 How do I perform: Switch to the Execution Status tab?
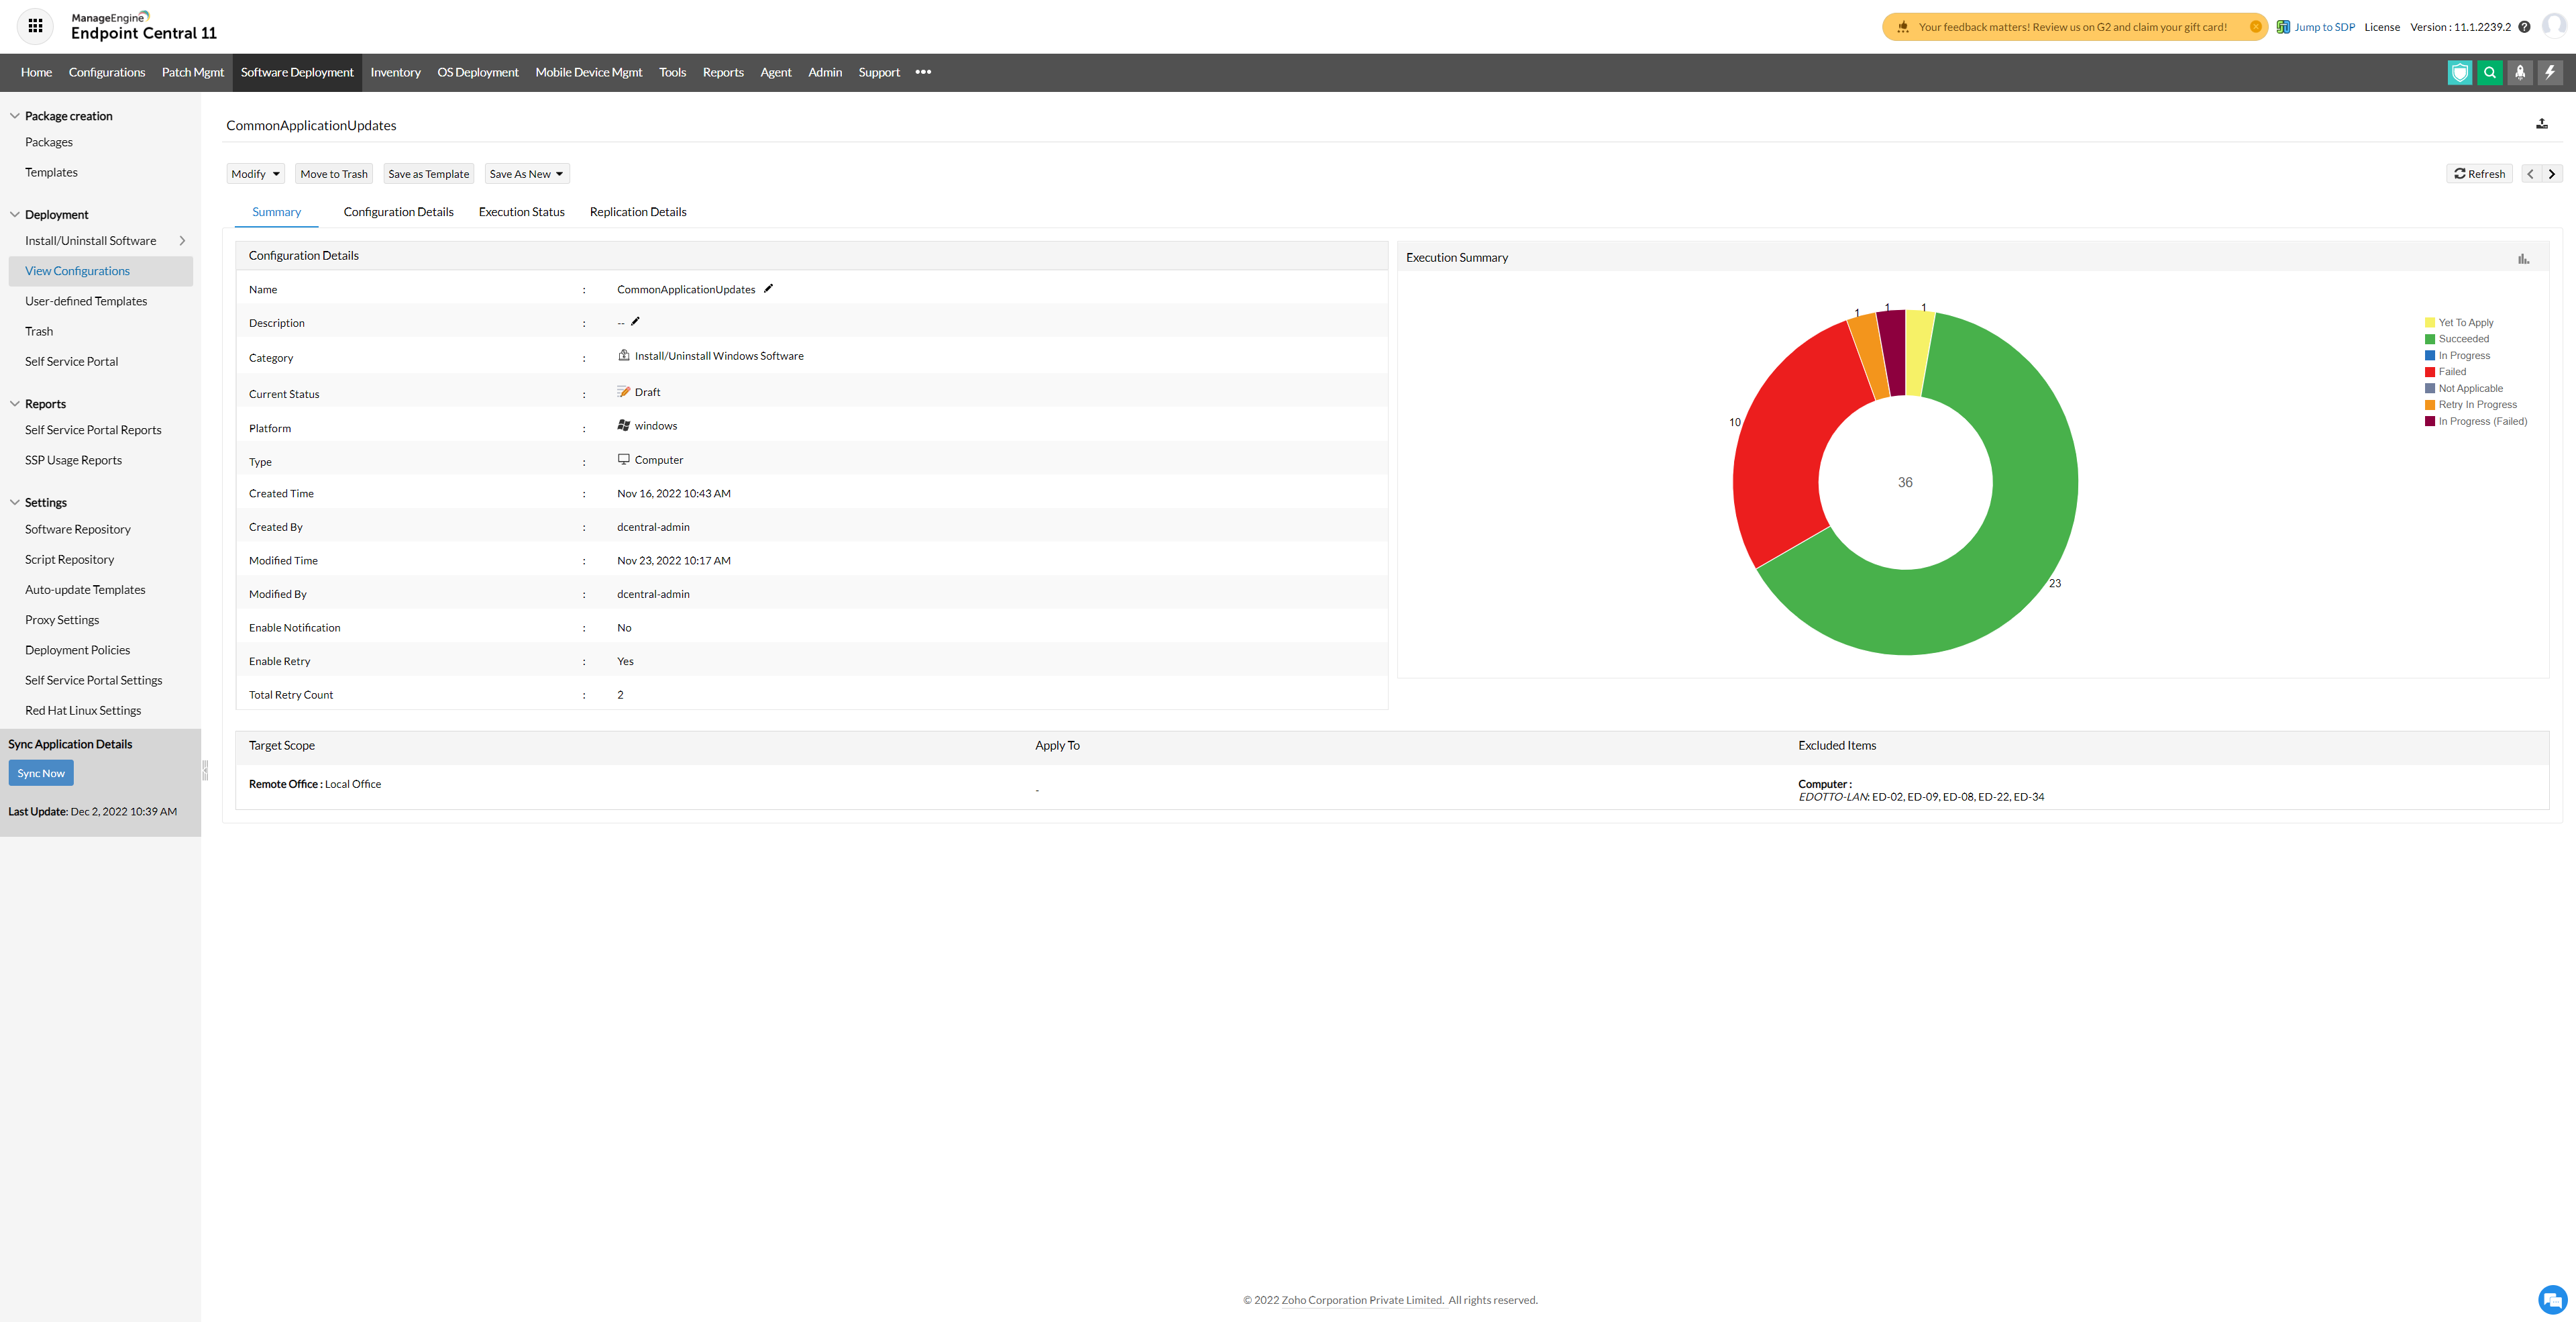(x=521, y=212)
